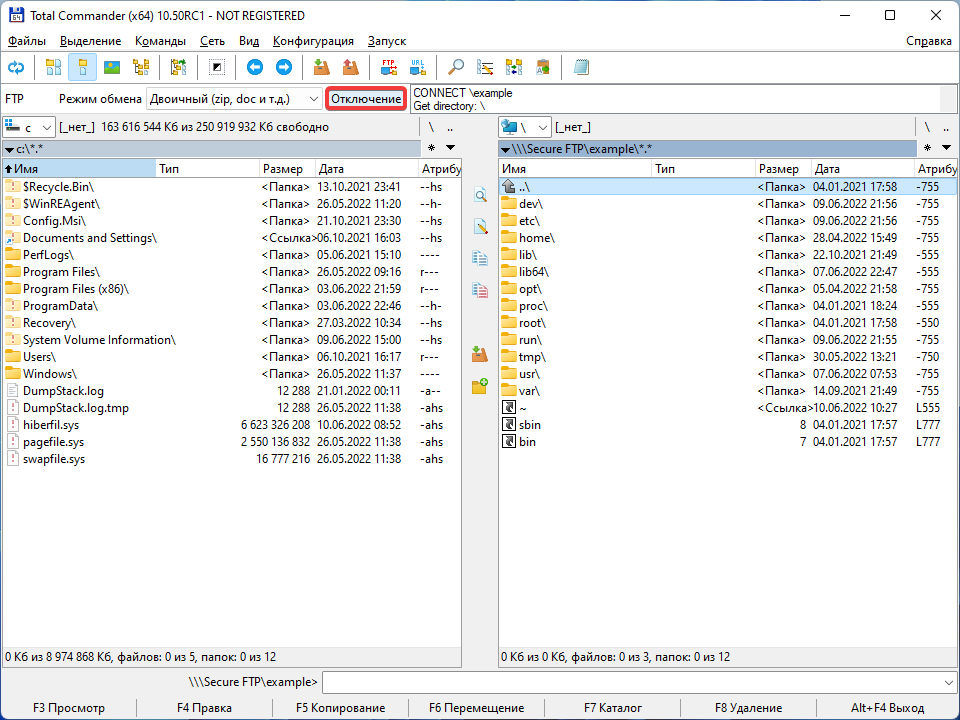Image resolution: width=960 pixels, height=720 pixels.
Task: Select the home folder in right panel
Action: (x=536, y=238)
